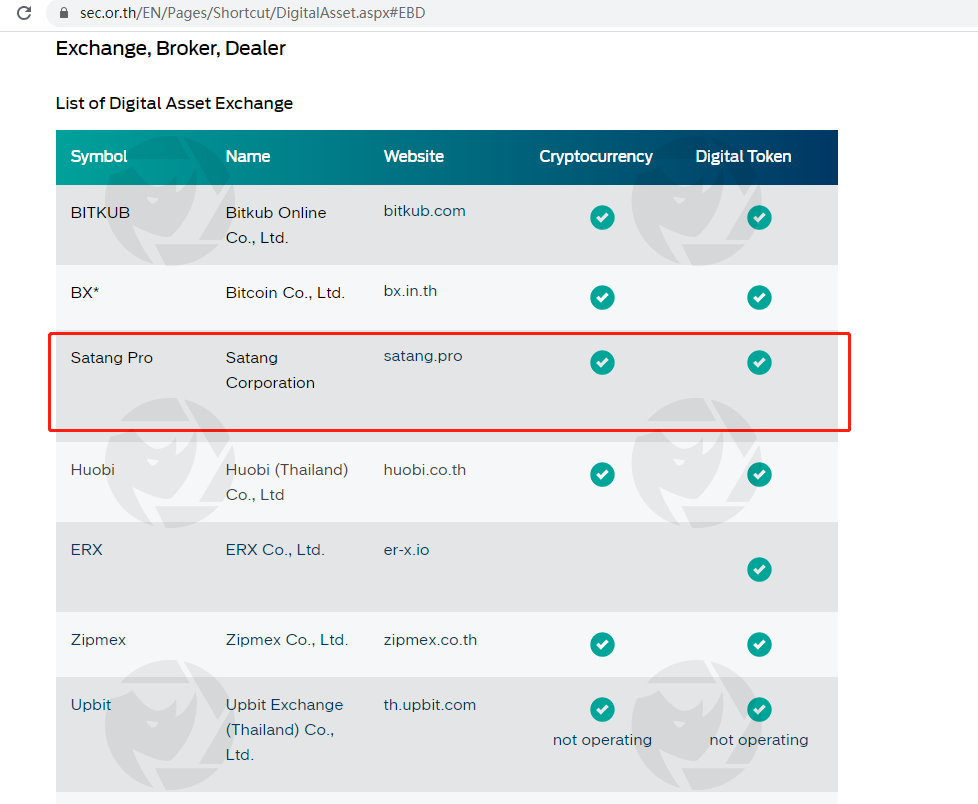Open the bitkub.com website link
Viewport: 978px width, 804px height.
point(424,211)
